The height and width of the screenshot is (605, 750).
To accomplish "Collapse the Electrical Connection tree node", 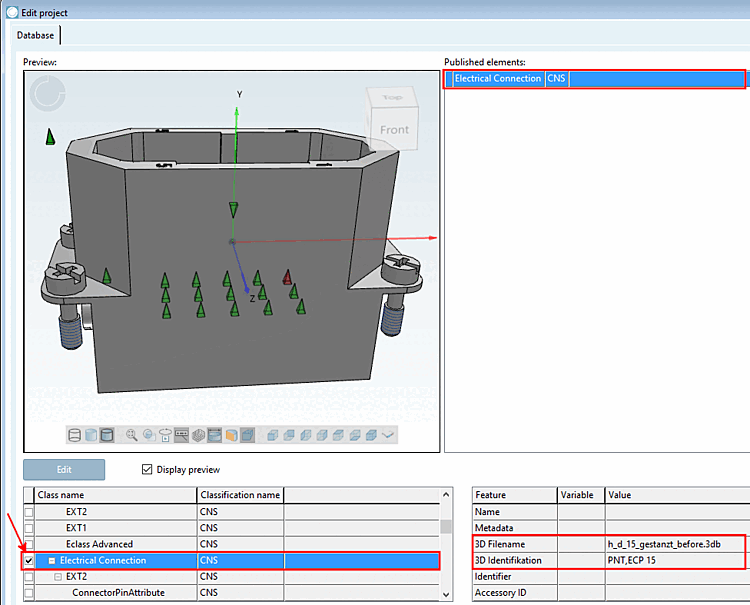I will click(51, 561).
